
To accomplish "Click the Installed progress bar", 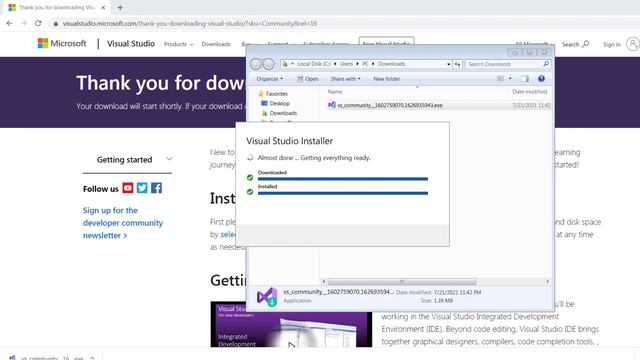I will click(x=343, y=193).
